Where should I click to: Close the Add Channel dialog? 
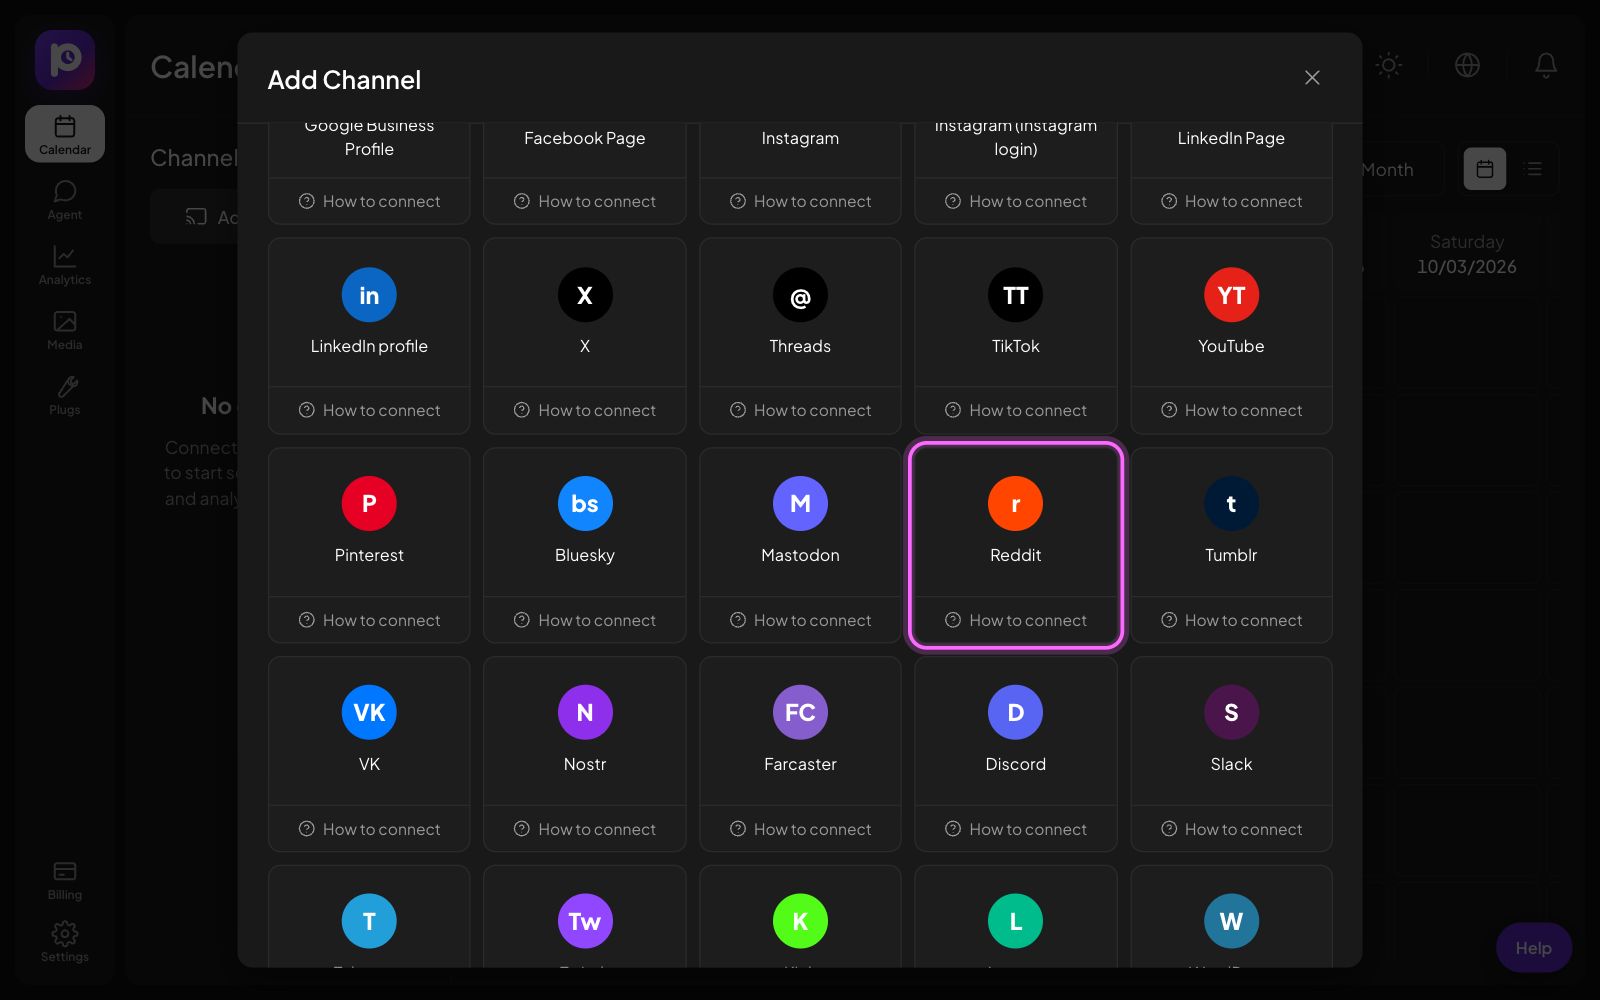coord(1312,78)
